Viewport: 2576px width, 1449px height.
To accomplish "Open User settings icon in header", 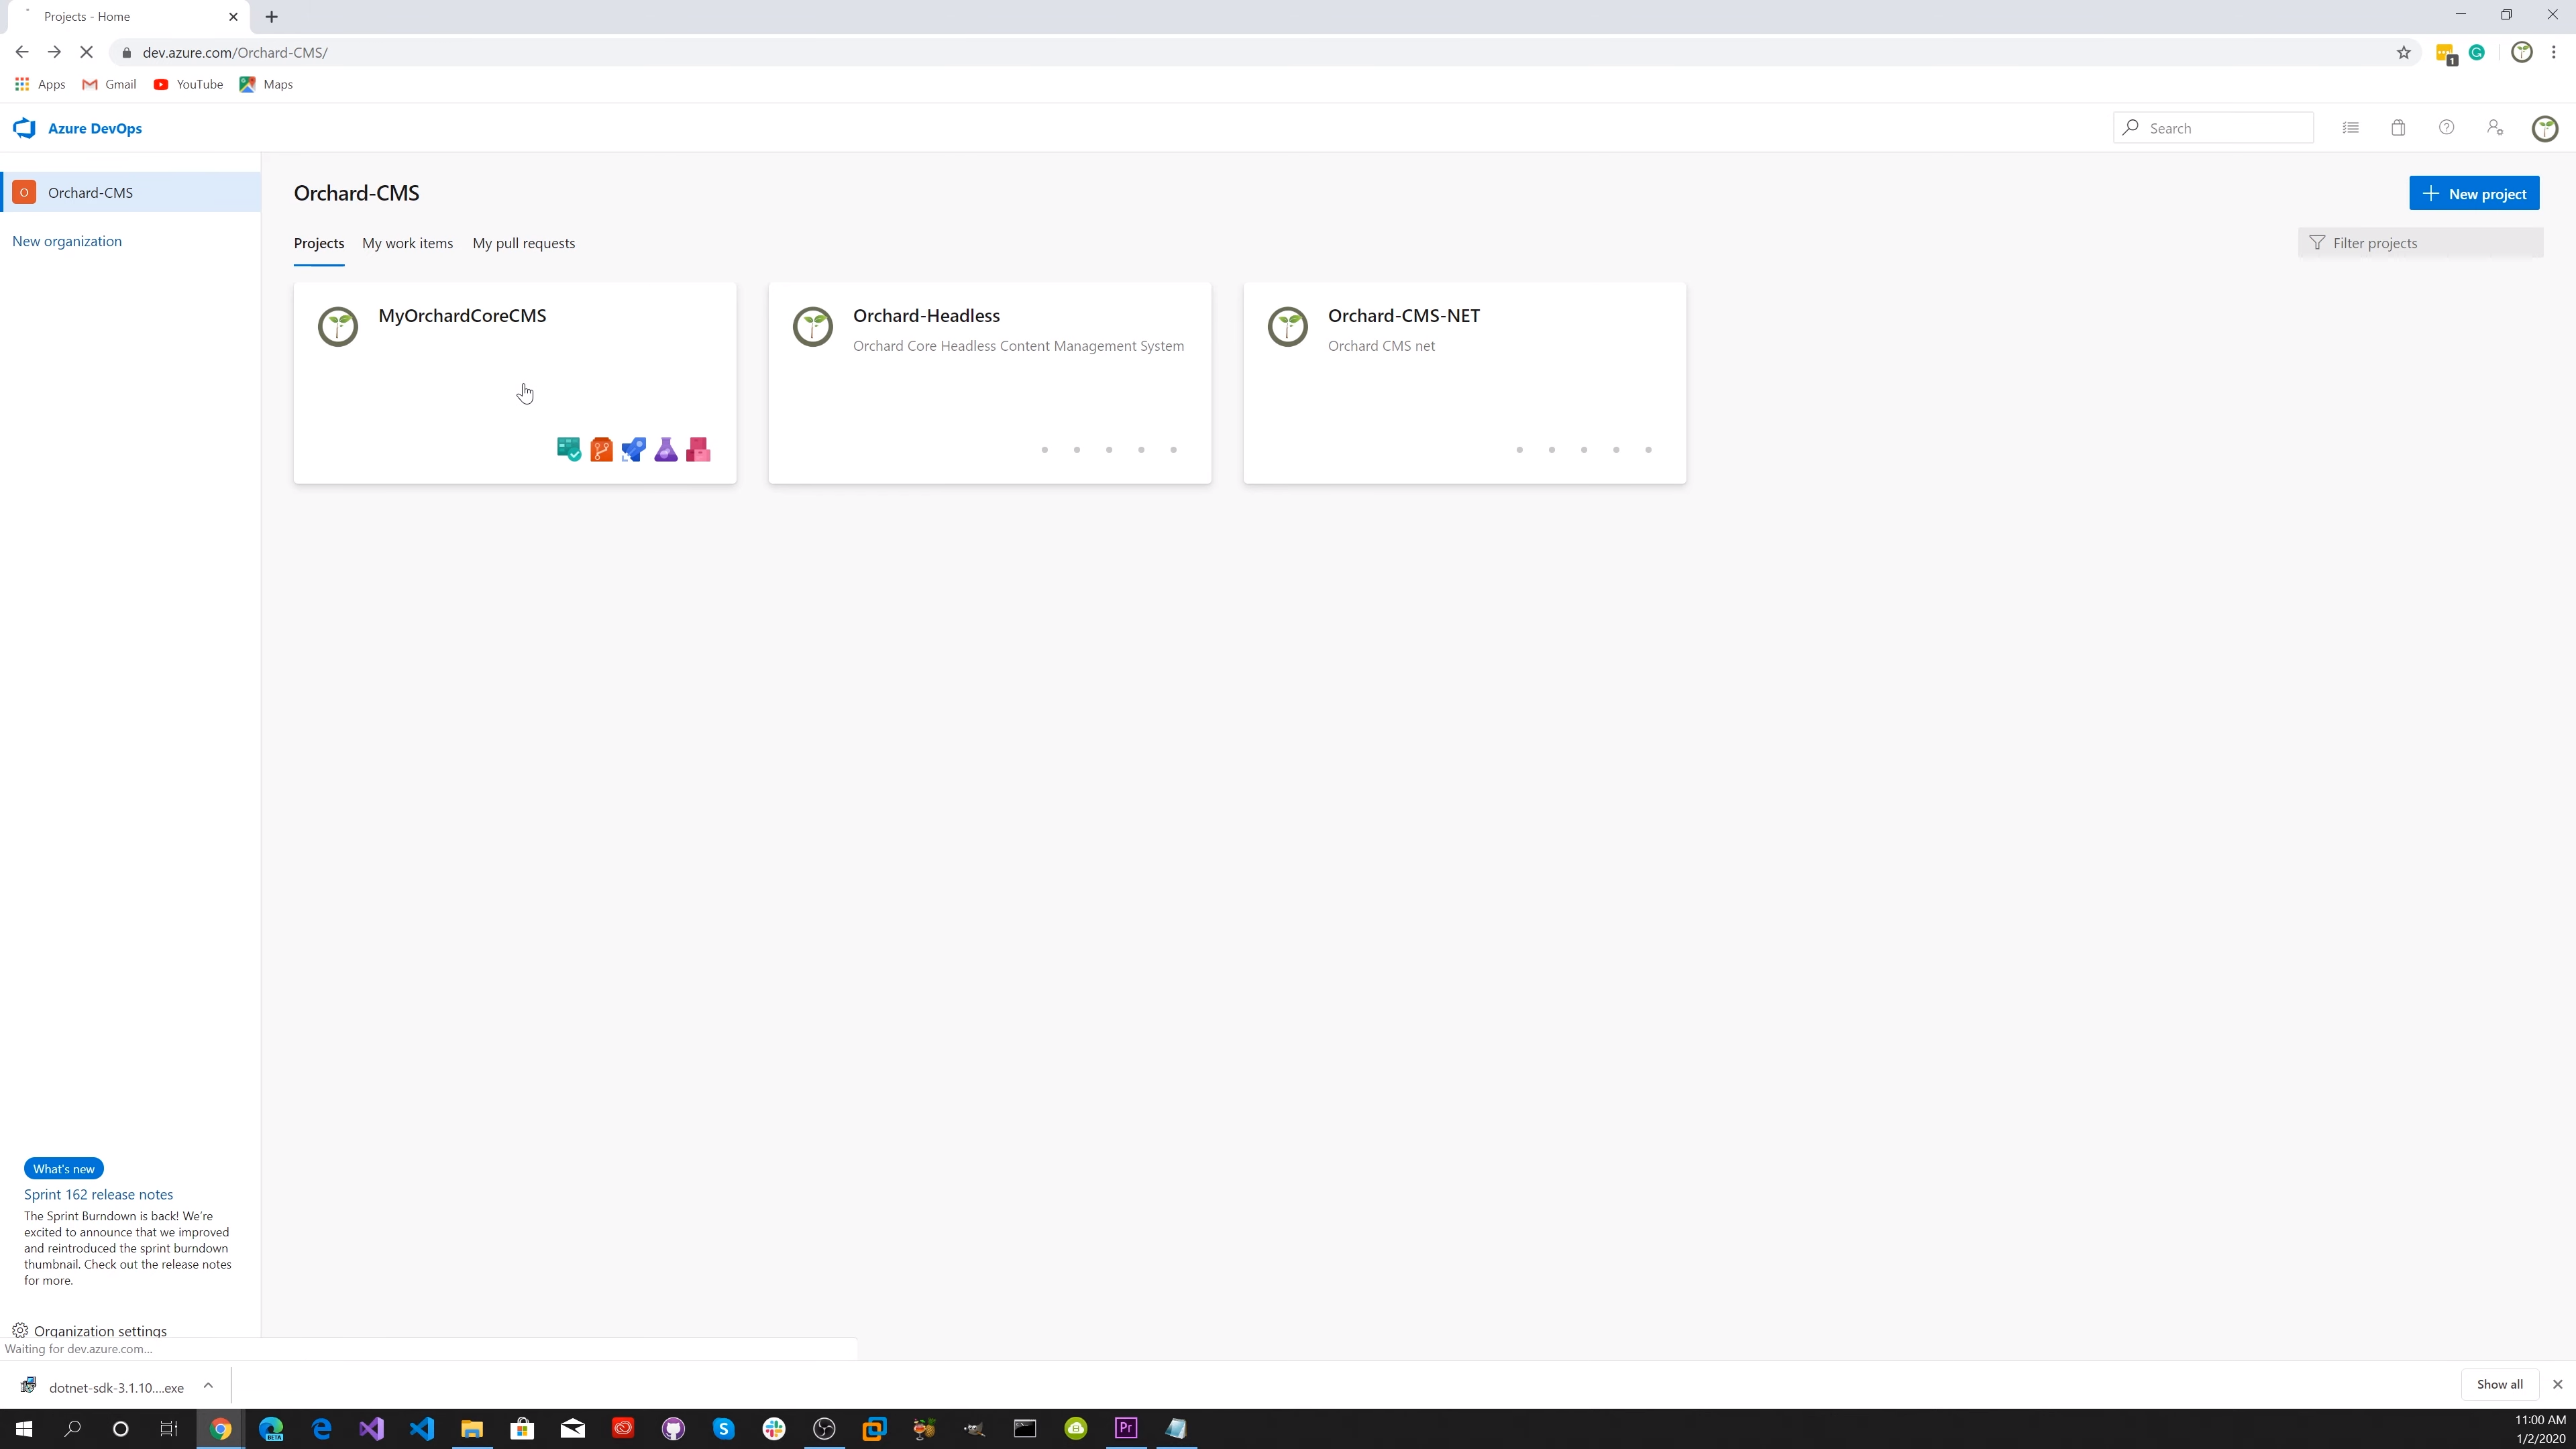I will pos(2495,128).
